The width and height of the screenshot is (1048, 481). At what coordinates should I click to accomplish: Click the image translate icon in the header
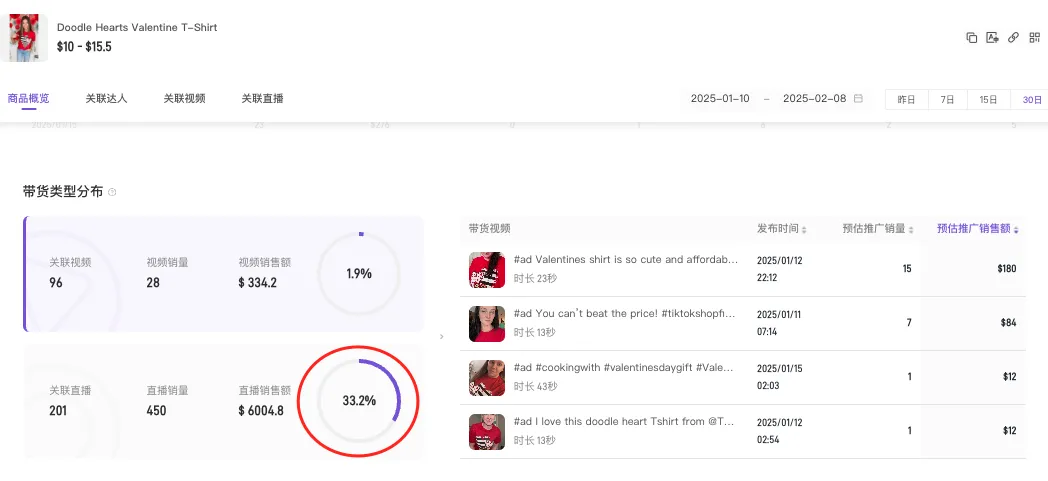(x=993, y=38)
